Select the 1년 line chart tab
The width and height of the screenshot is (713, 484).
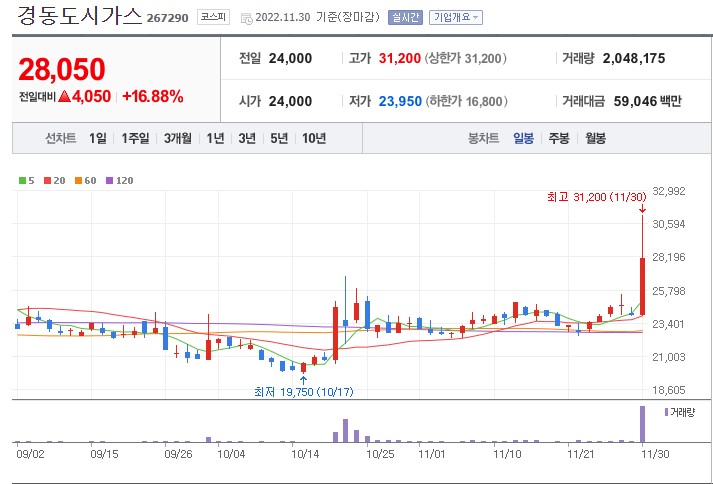click(x=215, y=138)
